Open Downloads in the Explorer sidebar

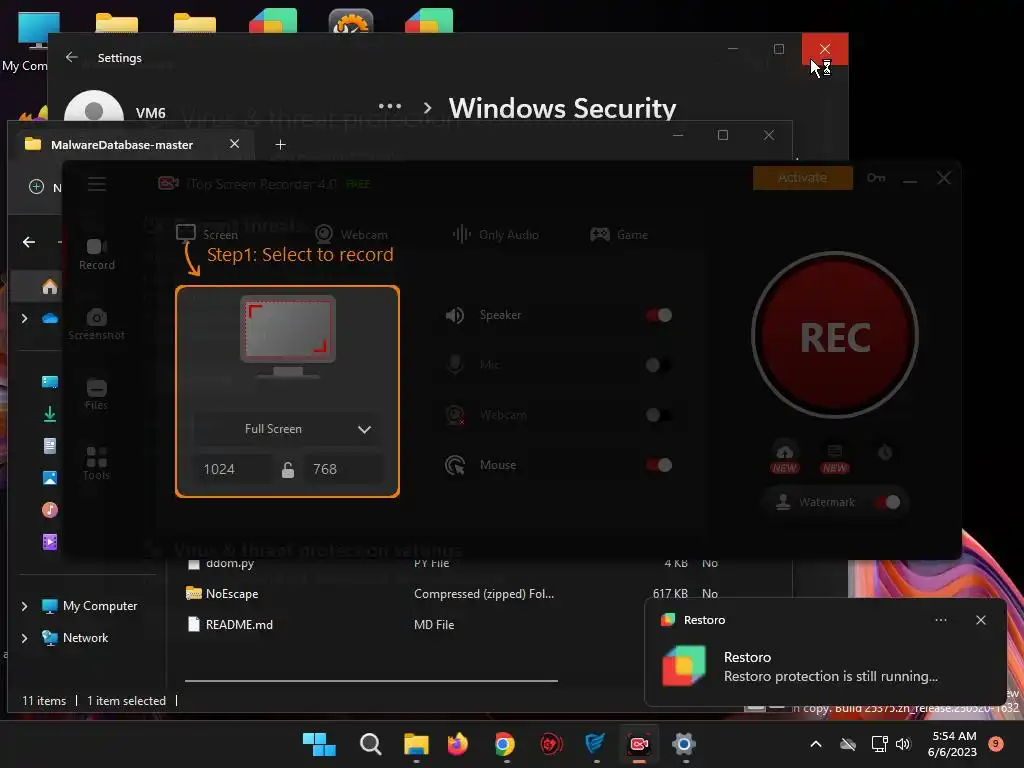[x=50, y=413]
